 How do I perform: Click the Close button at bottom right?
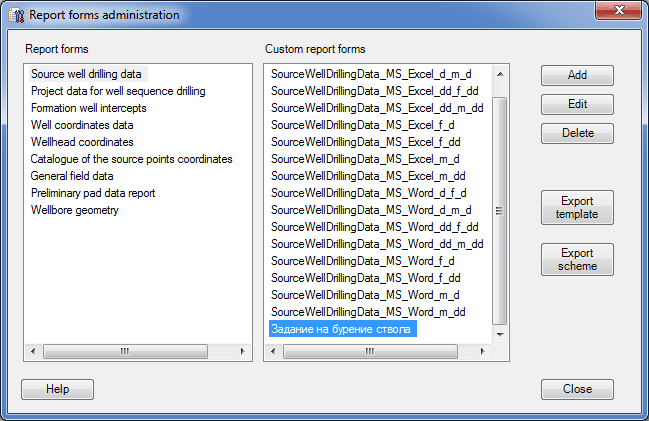(577, 389)
